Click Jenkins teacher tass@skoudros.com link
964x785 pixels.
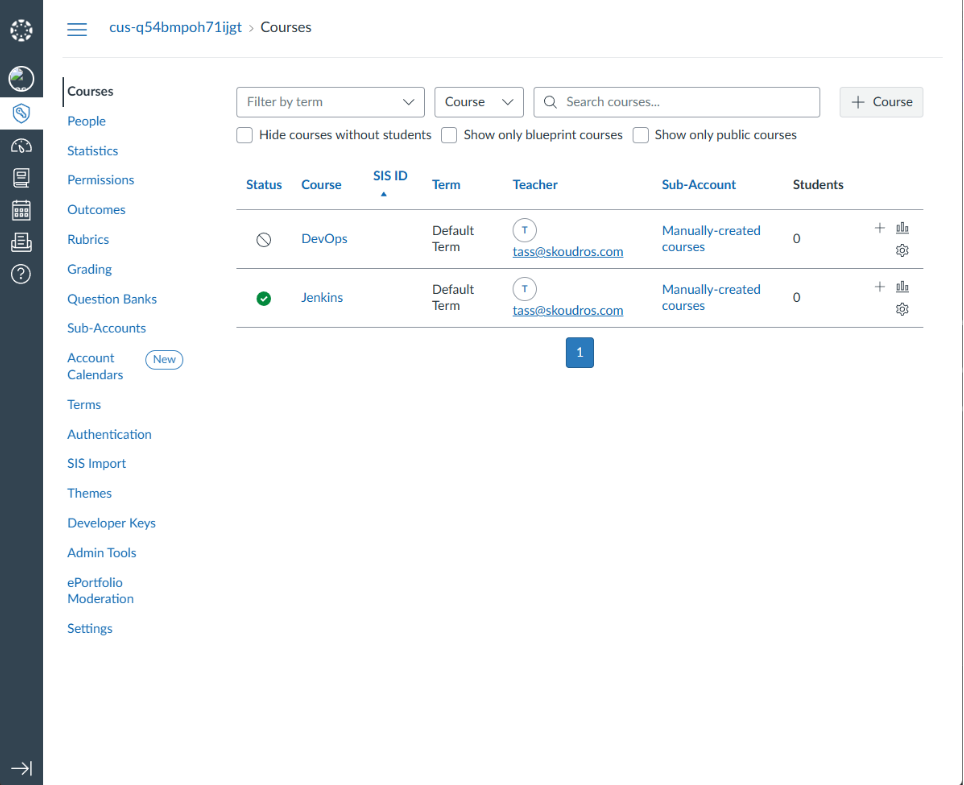click(567, 310)
